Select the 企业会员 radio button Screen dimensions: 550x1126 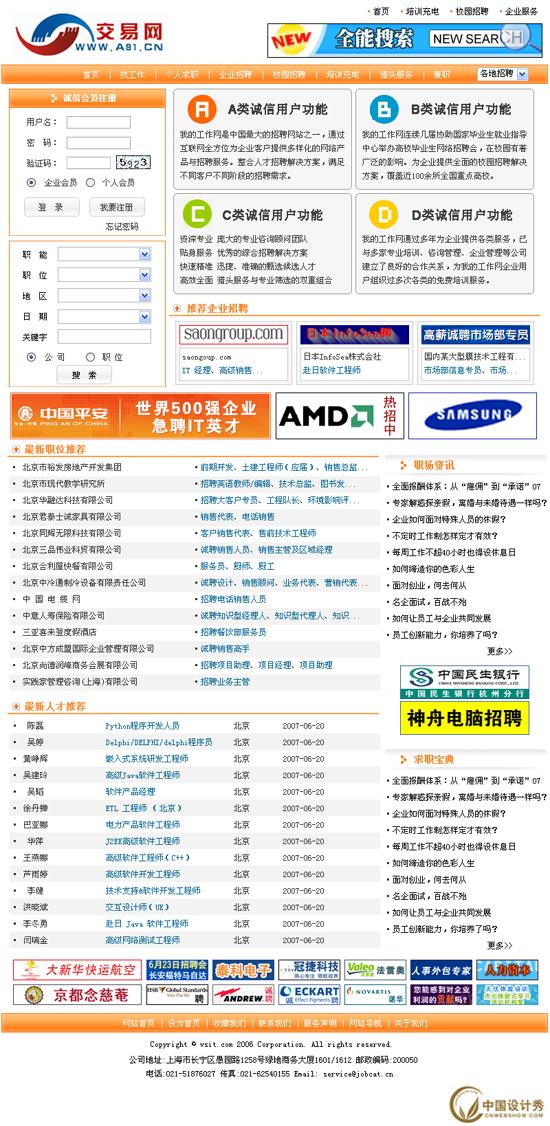click(31, 183)
